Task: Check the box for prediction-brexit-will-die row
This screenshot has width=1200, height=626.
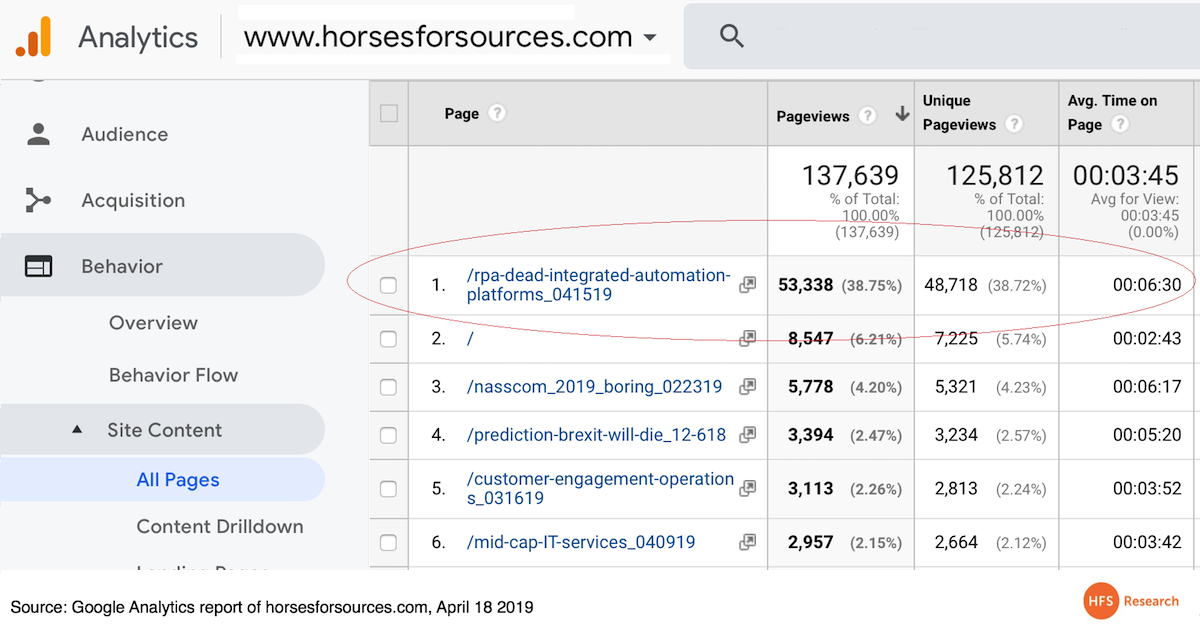Action: (388, 435)
